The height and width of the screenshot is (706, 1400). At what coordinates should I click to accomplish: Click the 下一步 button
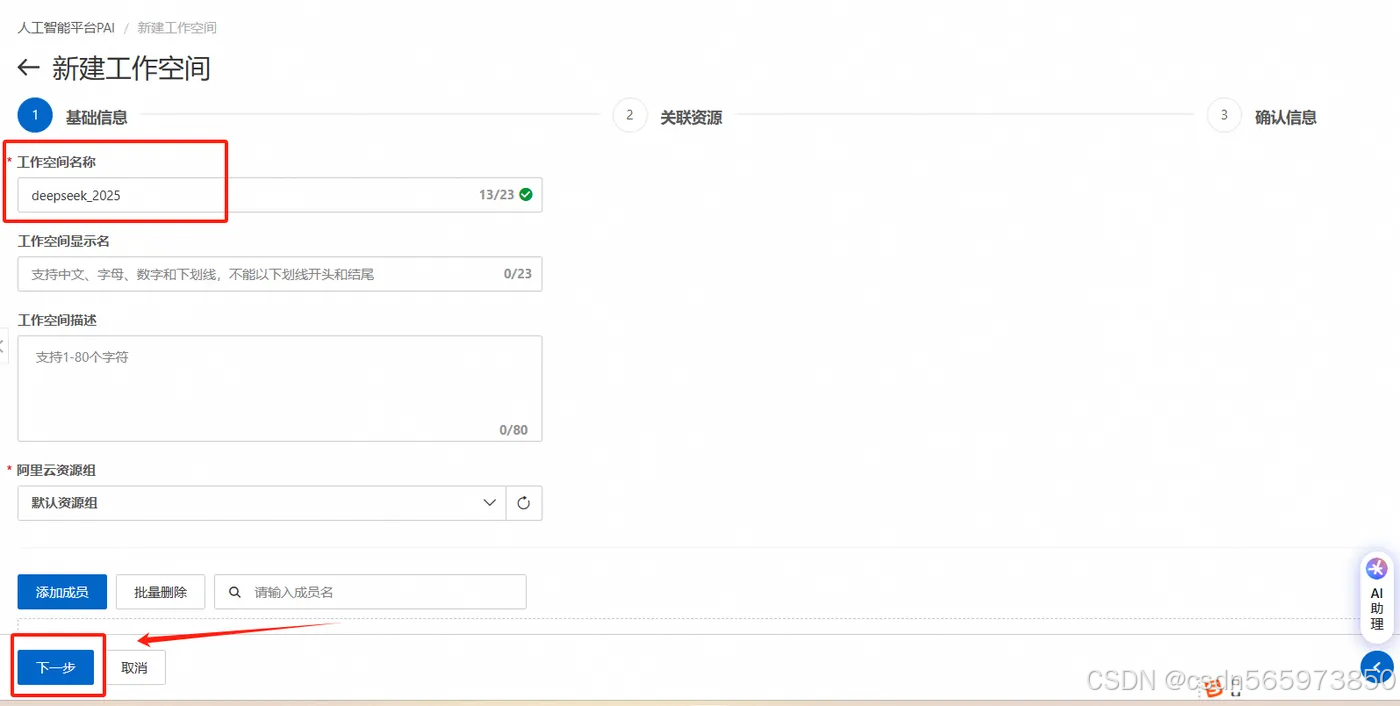pos(56,667)
